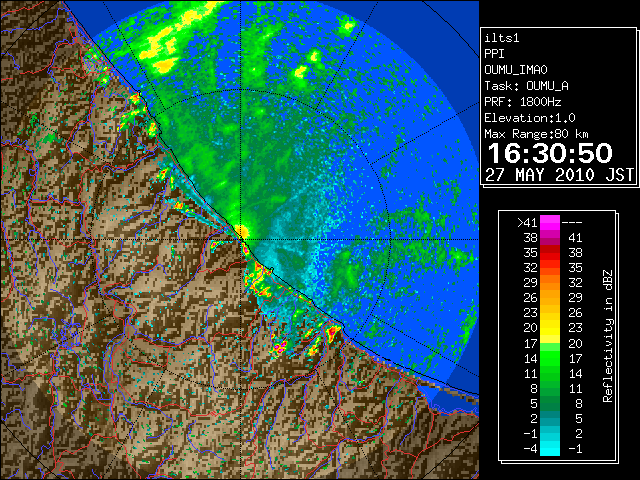This screenshot has width=640, height=480.
Task: Click the 'Max Range:80 km' line
Action: click(536, 134)
